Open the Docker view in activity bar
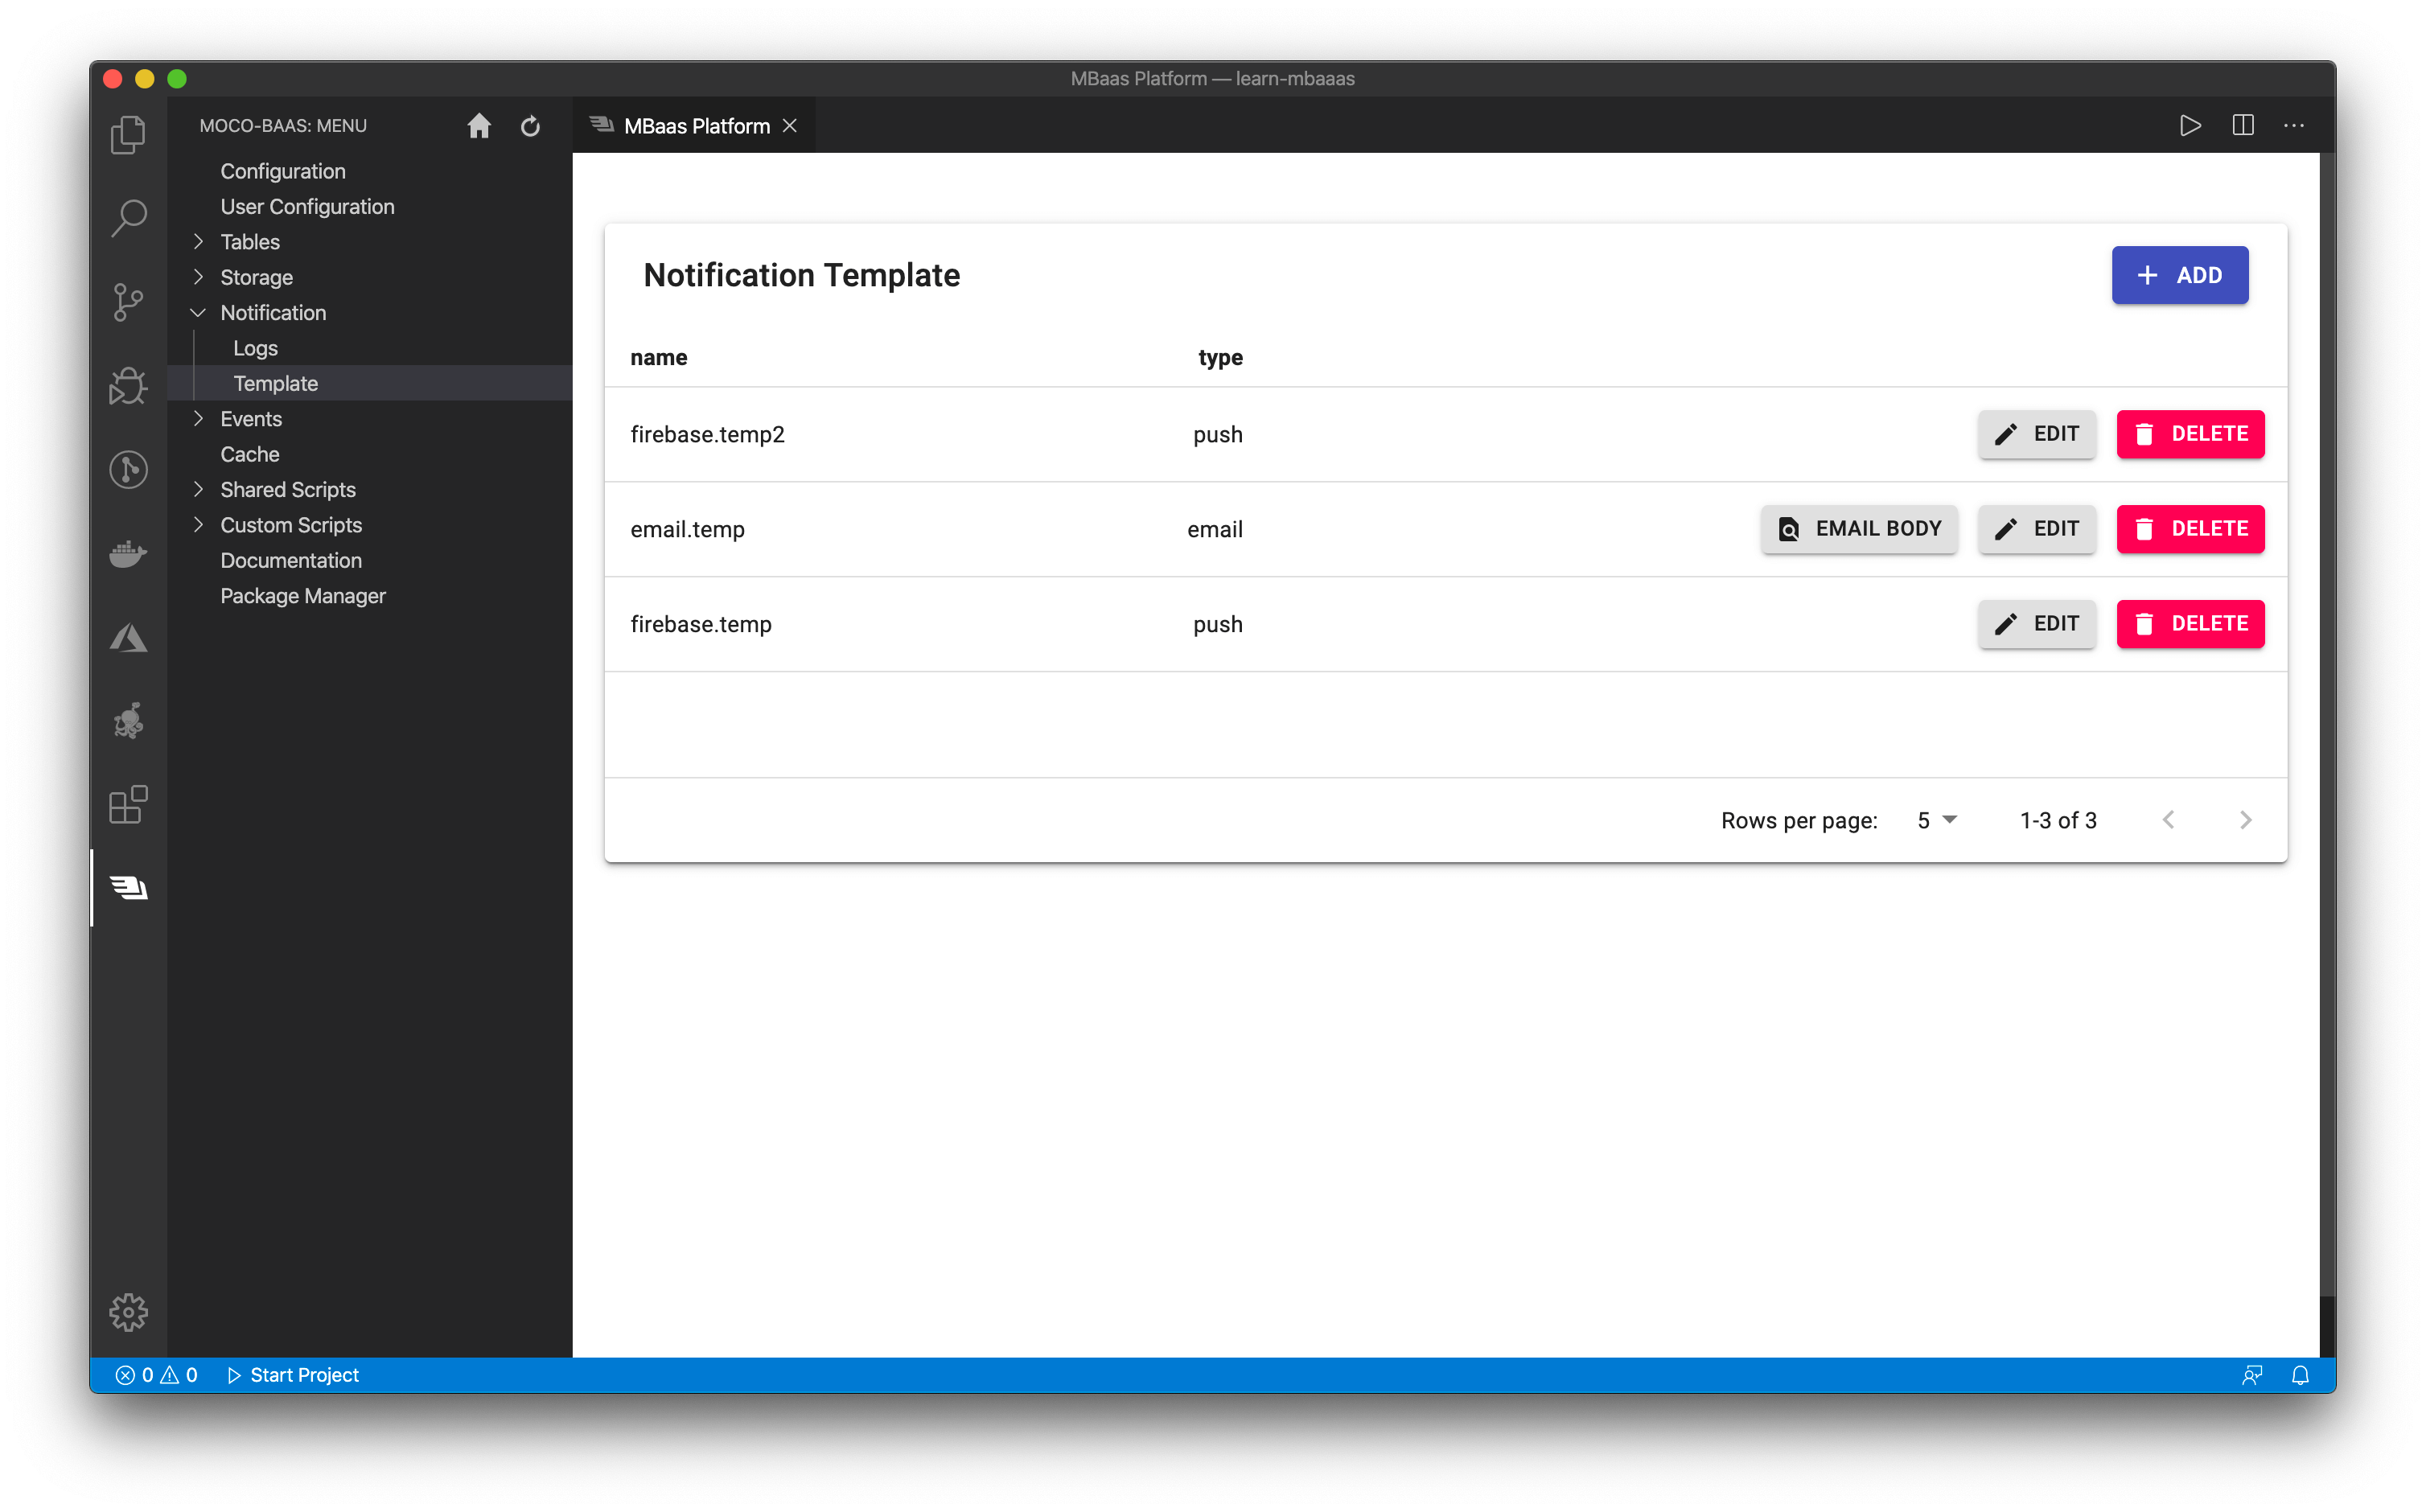Viewport: 2426px width, 1512px height. pos(128,553)
